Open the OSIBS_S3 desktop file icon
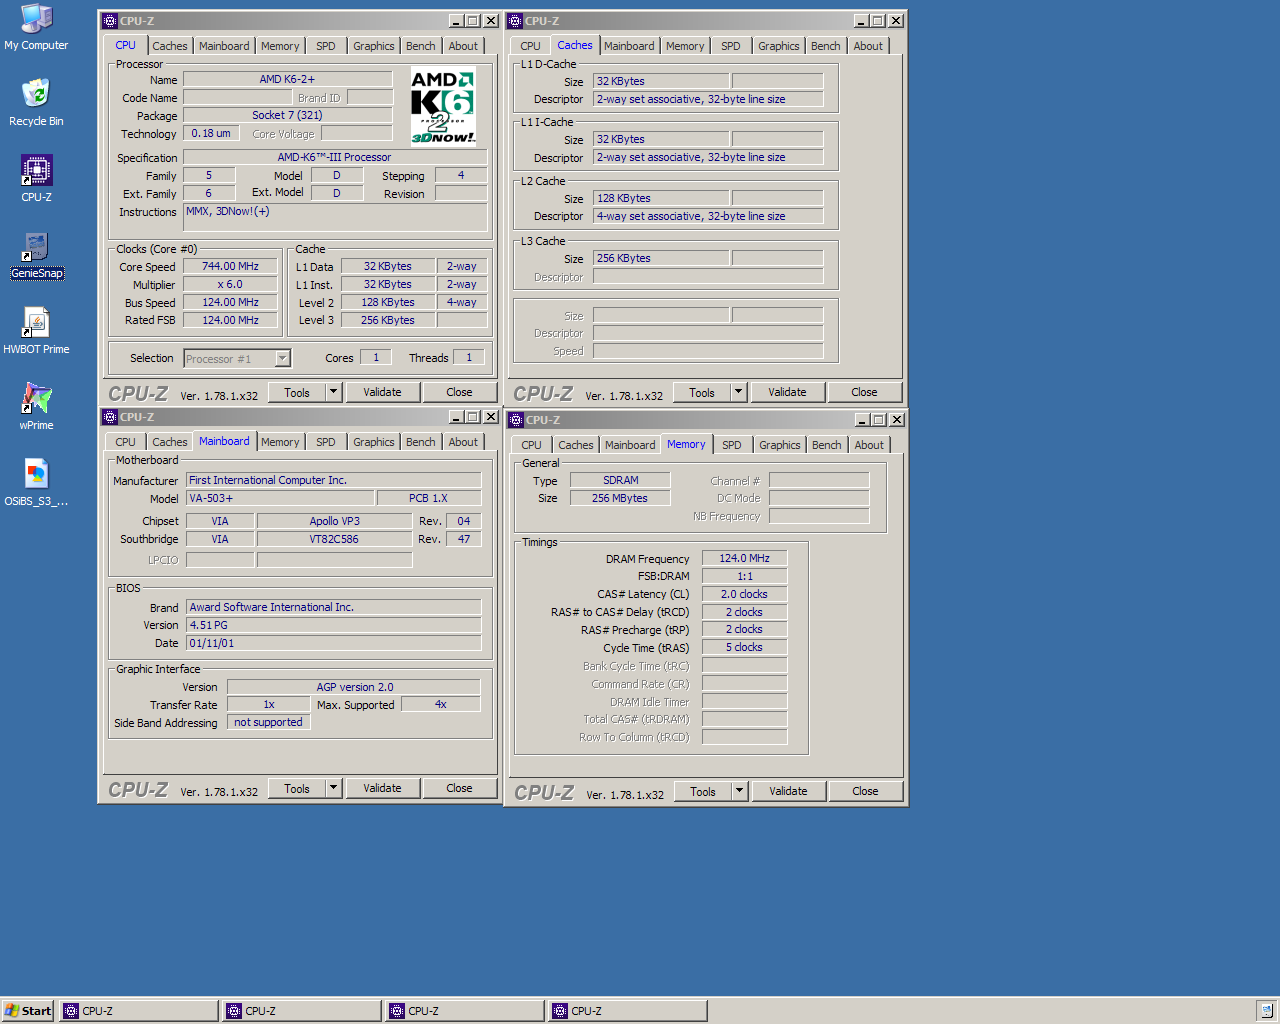 coord(36,483)
